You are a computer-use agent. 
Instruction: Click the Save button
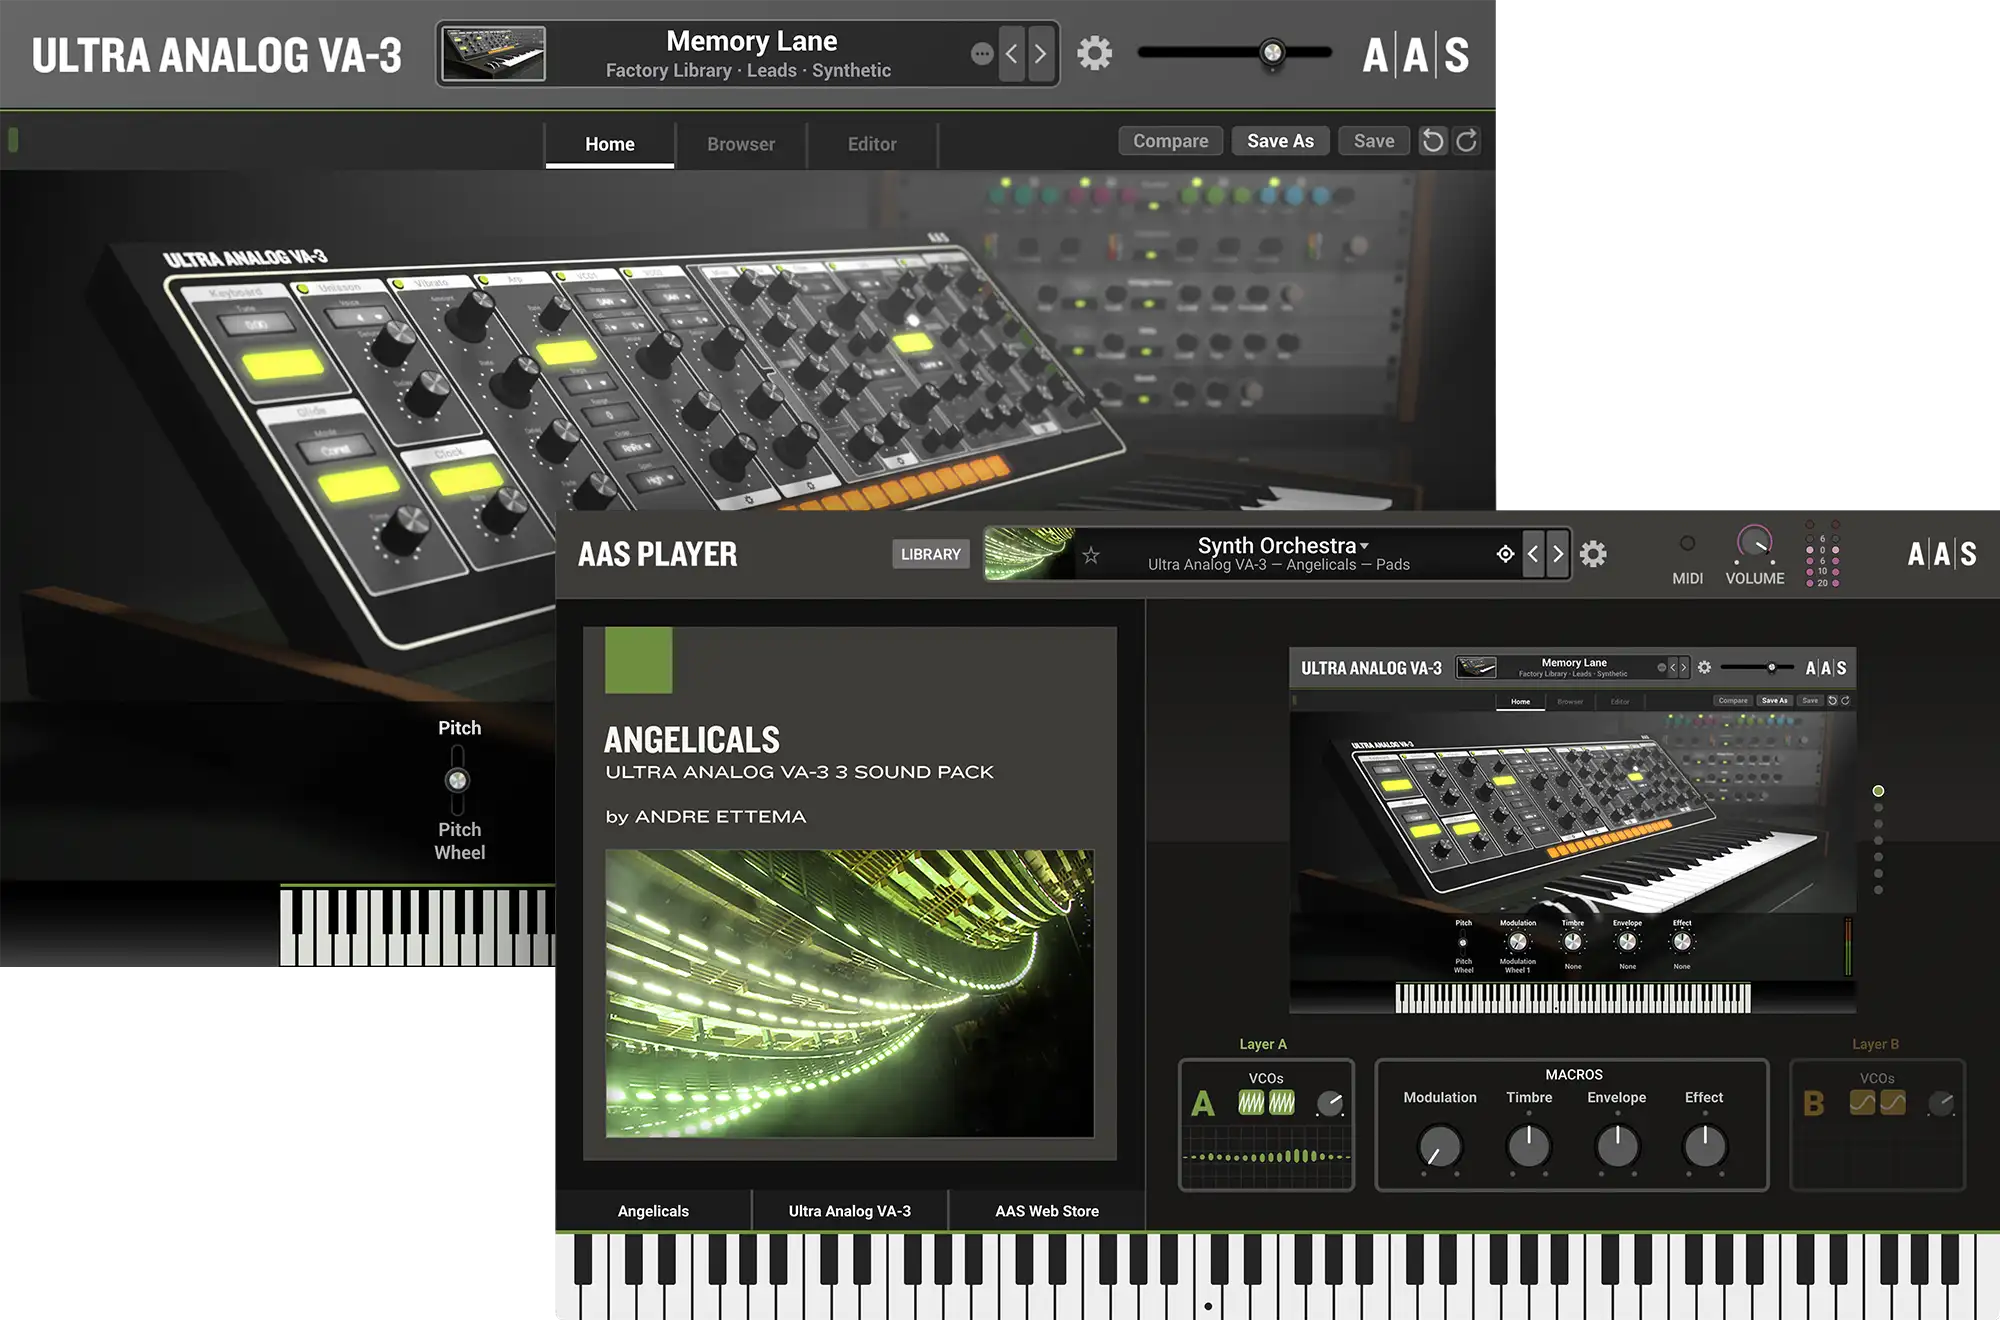(1374, 141)
